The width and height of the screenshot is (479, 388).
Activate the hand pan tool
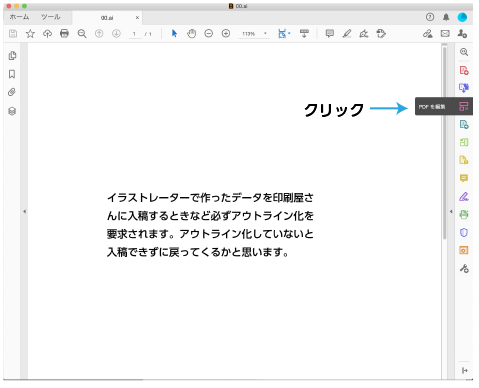point(191,34)
